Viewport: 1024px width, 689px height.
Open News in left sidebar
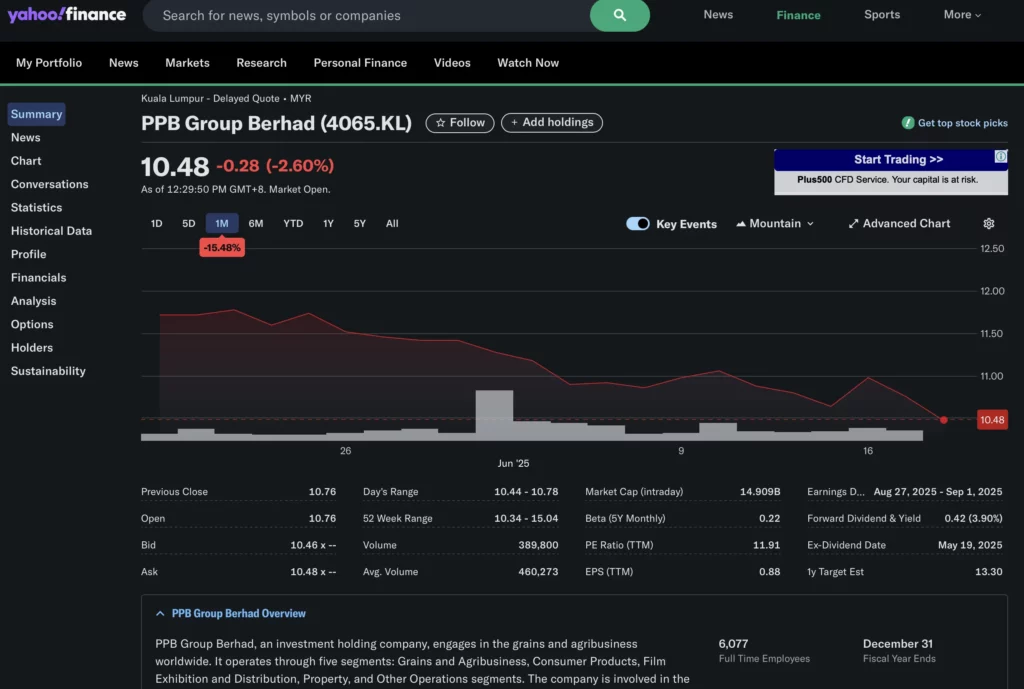[25, 137]
